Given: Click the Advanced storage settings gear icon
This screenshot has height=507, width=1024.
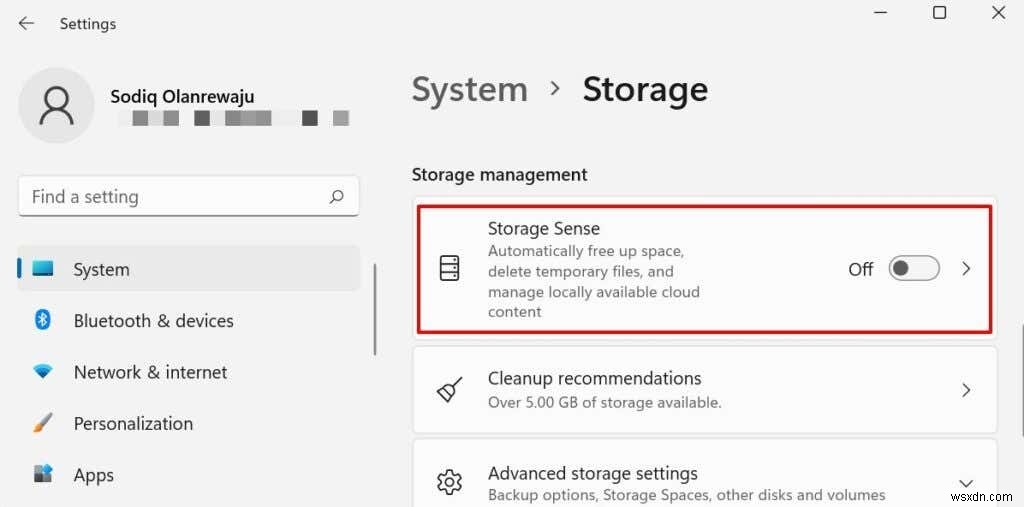Looking at the screenshot, I should click(x=450, y=483).
